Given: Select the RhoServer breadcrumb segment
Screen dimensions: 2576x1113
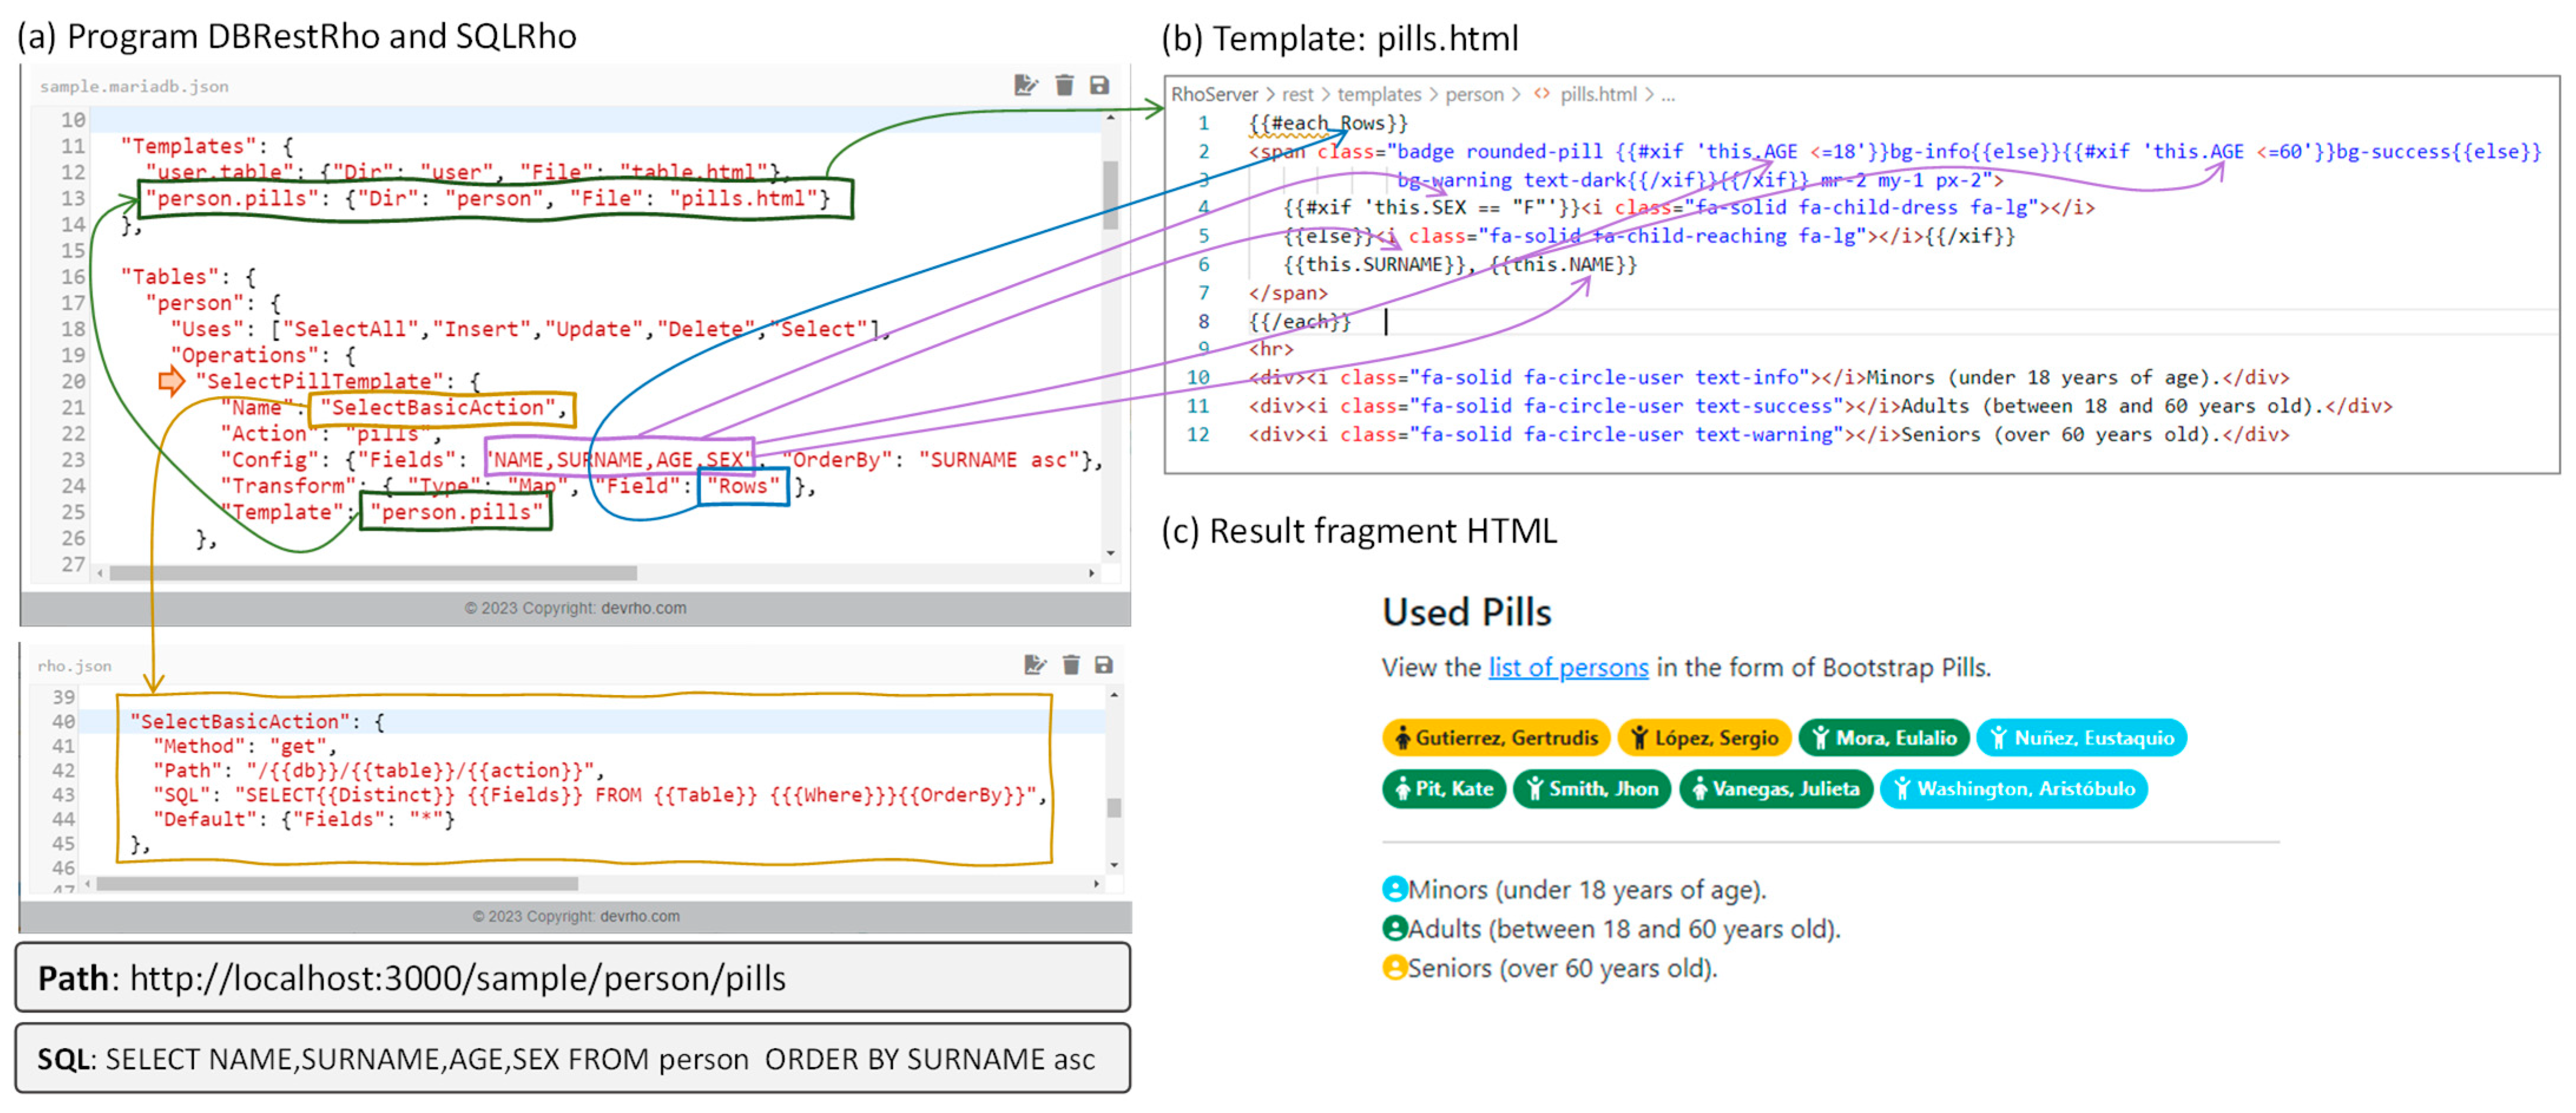Looking at the screenshot, I should (1214, 94).
